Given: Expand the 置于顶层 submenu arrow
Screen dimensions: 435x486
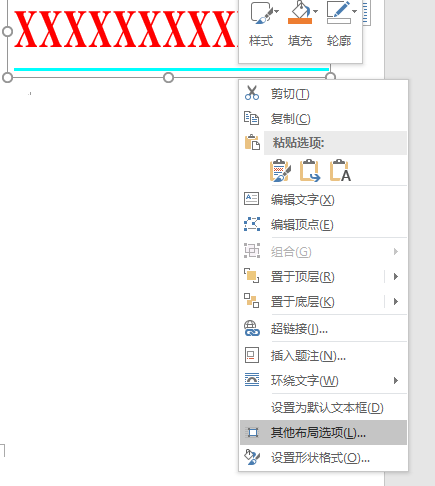Looking at the screenshot, I should pos(396,276).
